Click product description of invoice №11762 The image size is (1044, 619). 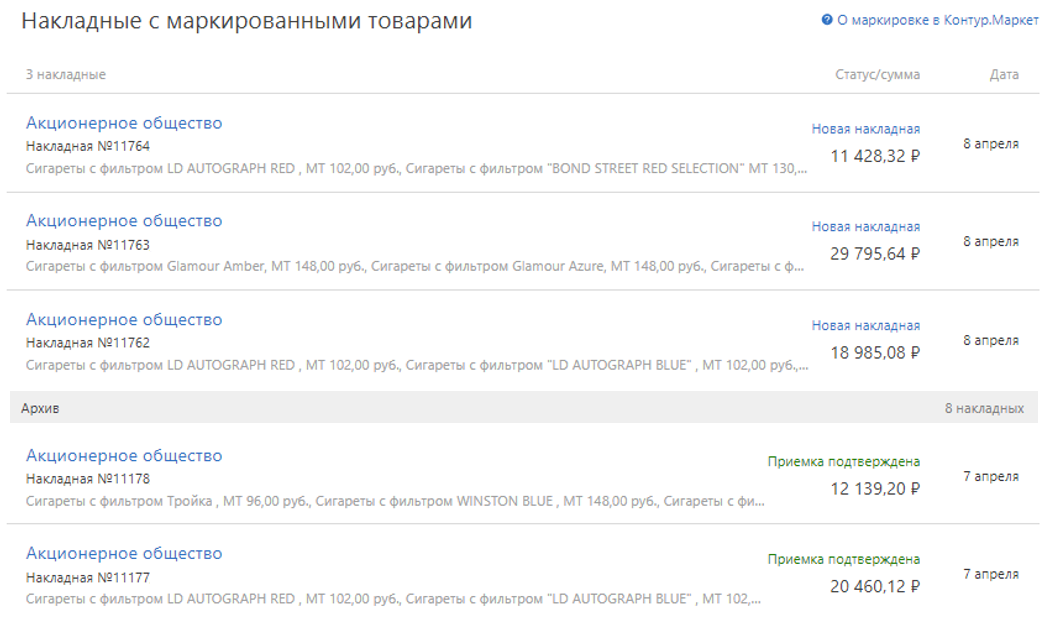click(417, 365)
